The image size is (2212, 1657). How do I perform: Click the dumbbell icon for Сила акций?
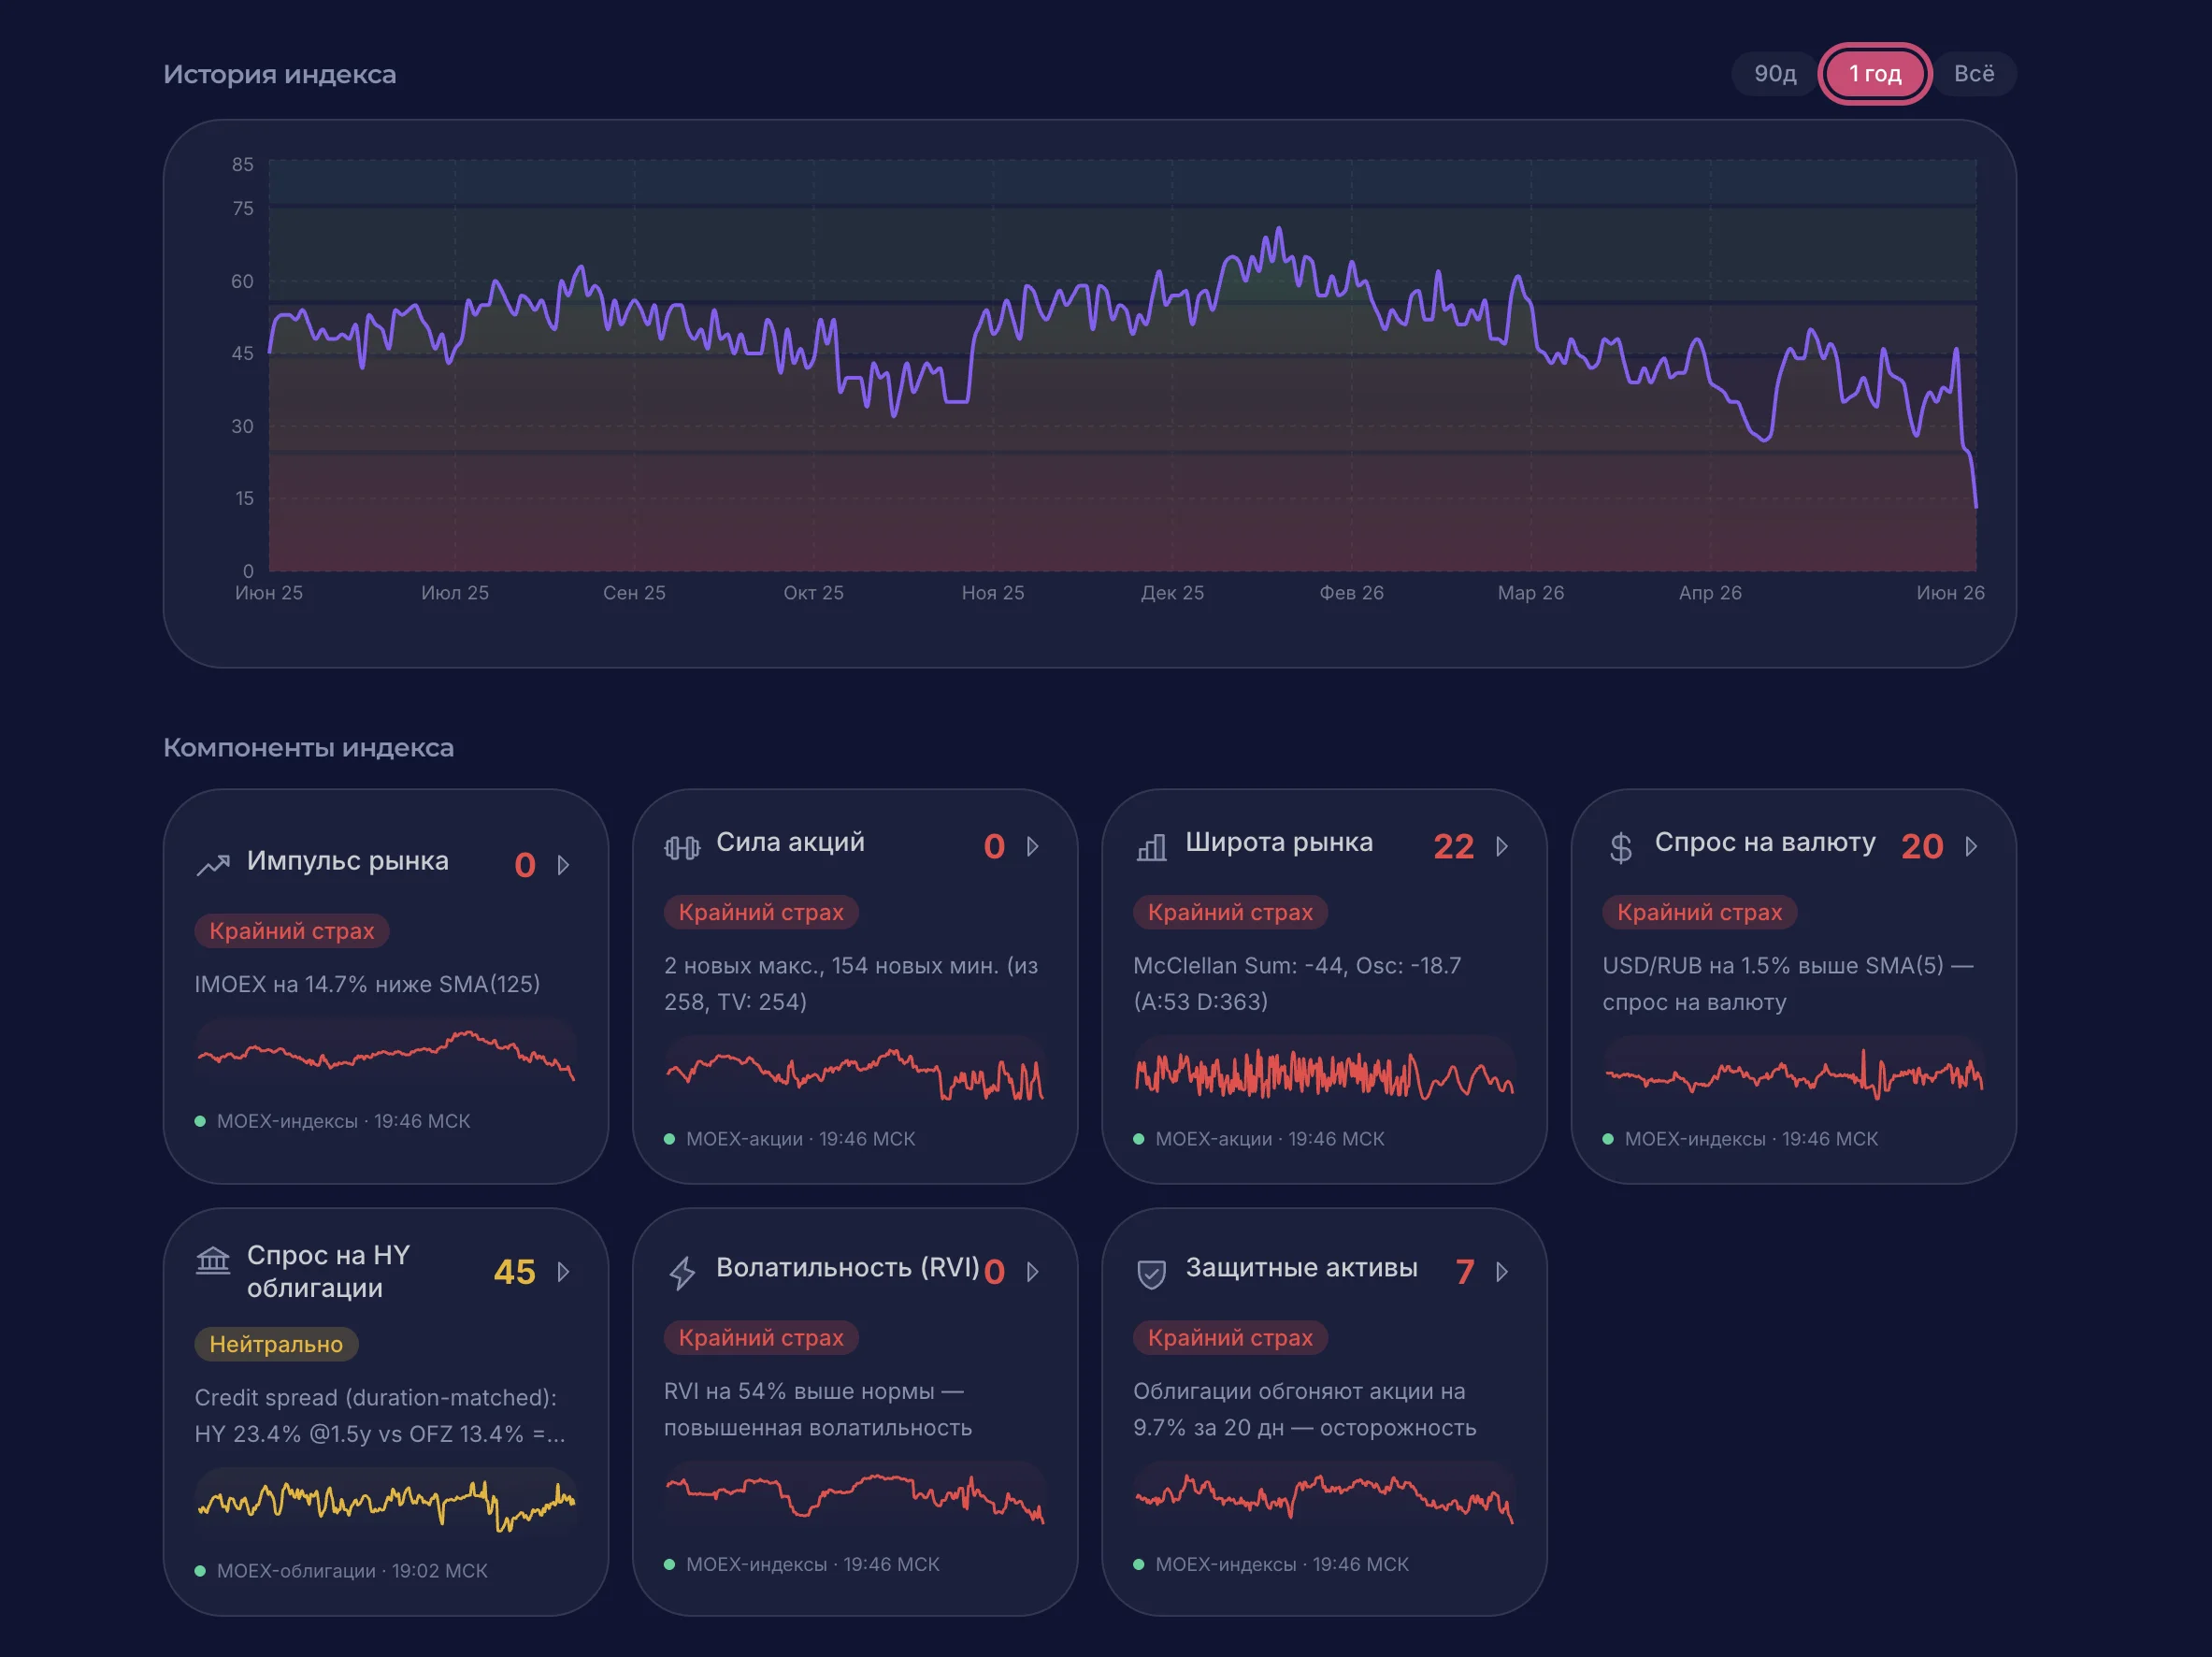pos(682,848)
